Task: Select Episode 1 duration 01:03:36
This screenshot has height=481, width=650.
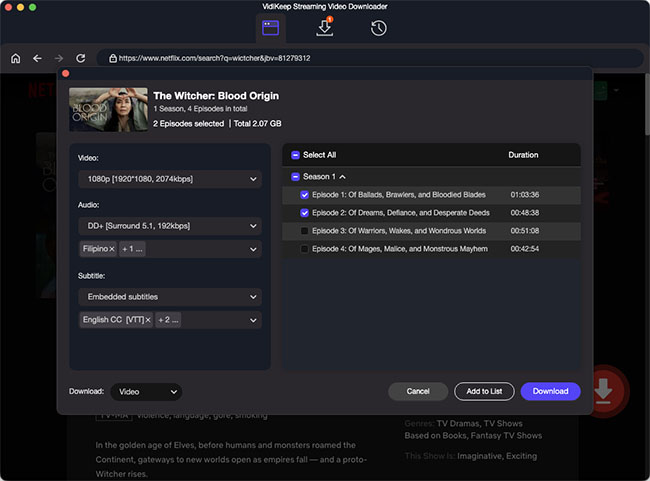Action: tap(524, 195)
